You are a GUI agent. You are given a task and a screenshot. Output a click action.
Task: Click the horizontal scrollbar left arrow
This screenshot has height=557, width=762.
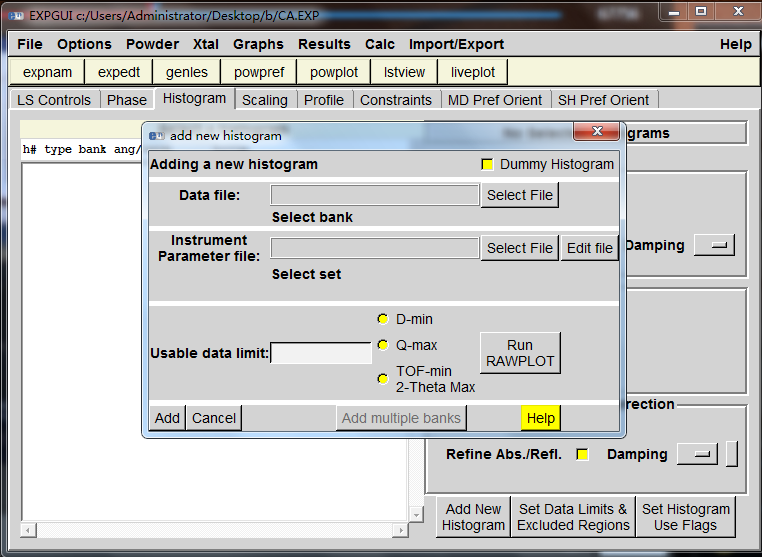28,530
